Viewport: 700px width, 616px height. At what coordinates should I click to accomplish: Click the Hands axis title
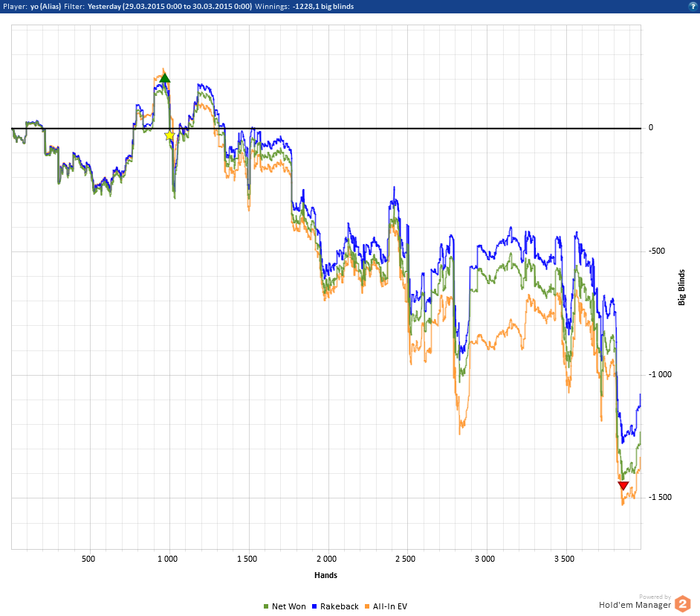[325, 575]
